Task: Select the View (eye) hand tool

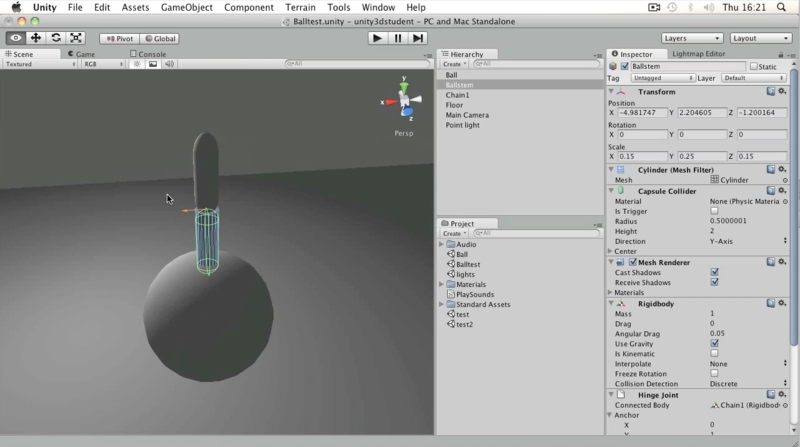Action: click(x=16, y=38)
